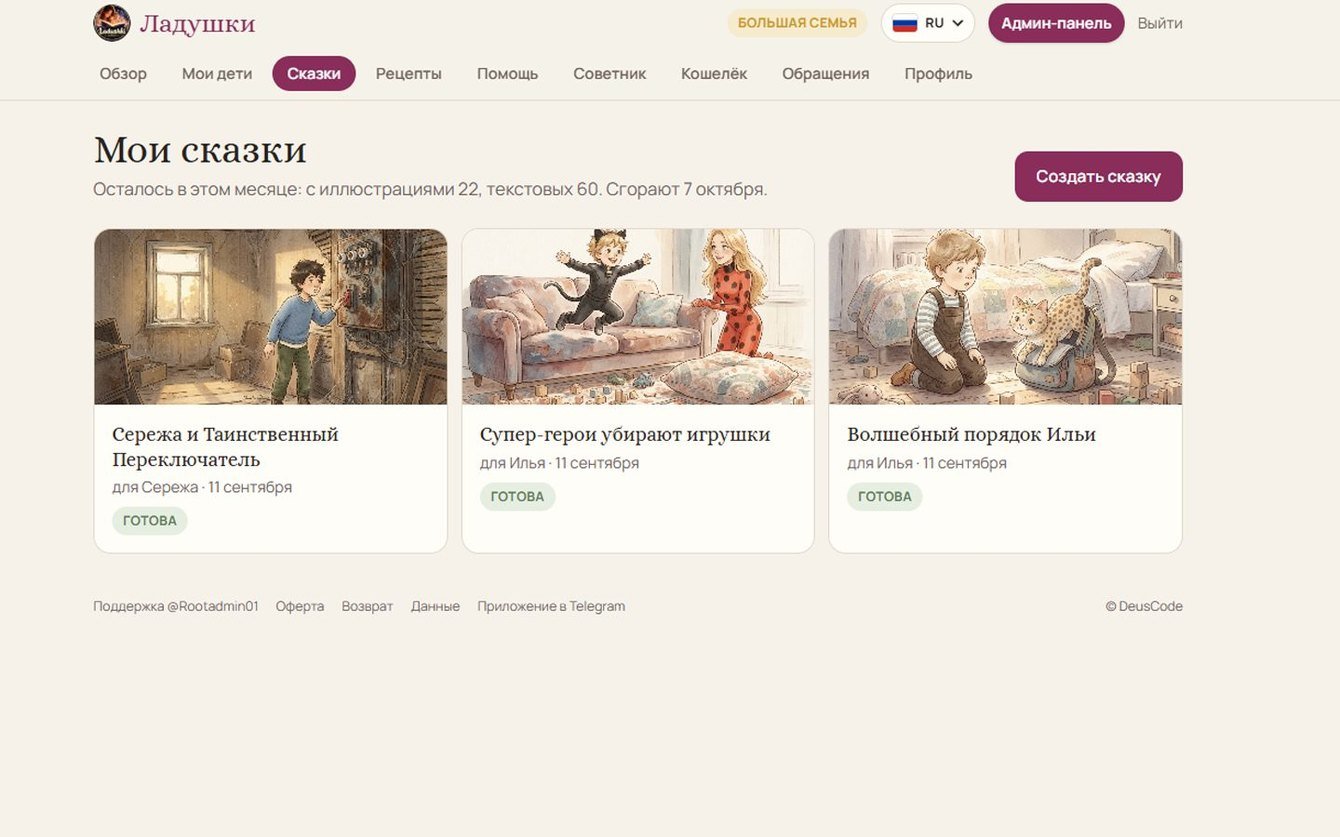
Task: Open the Оферта footer link
Action: pyautogui.click(x=300, y=606)
